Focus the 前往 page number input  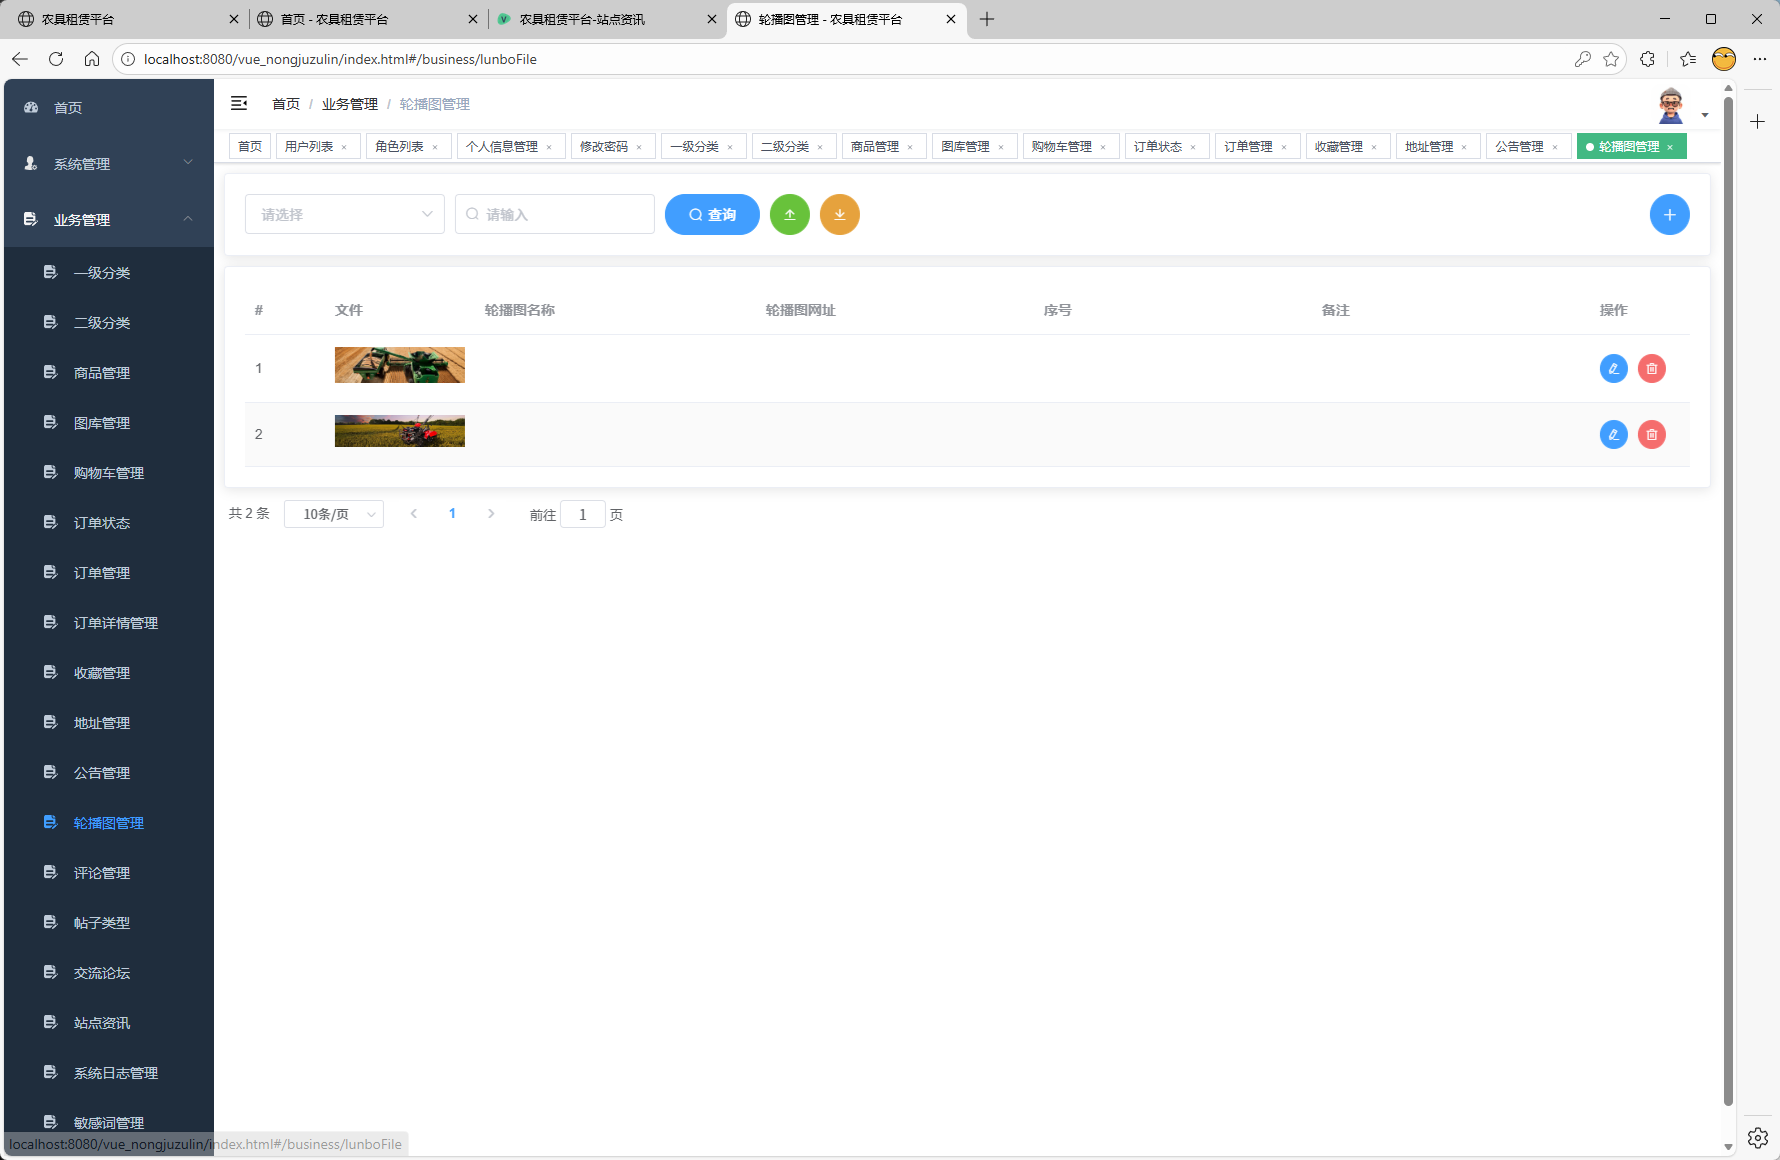point(583,514)
